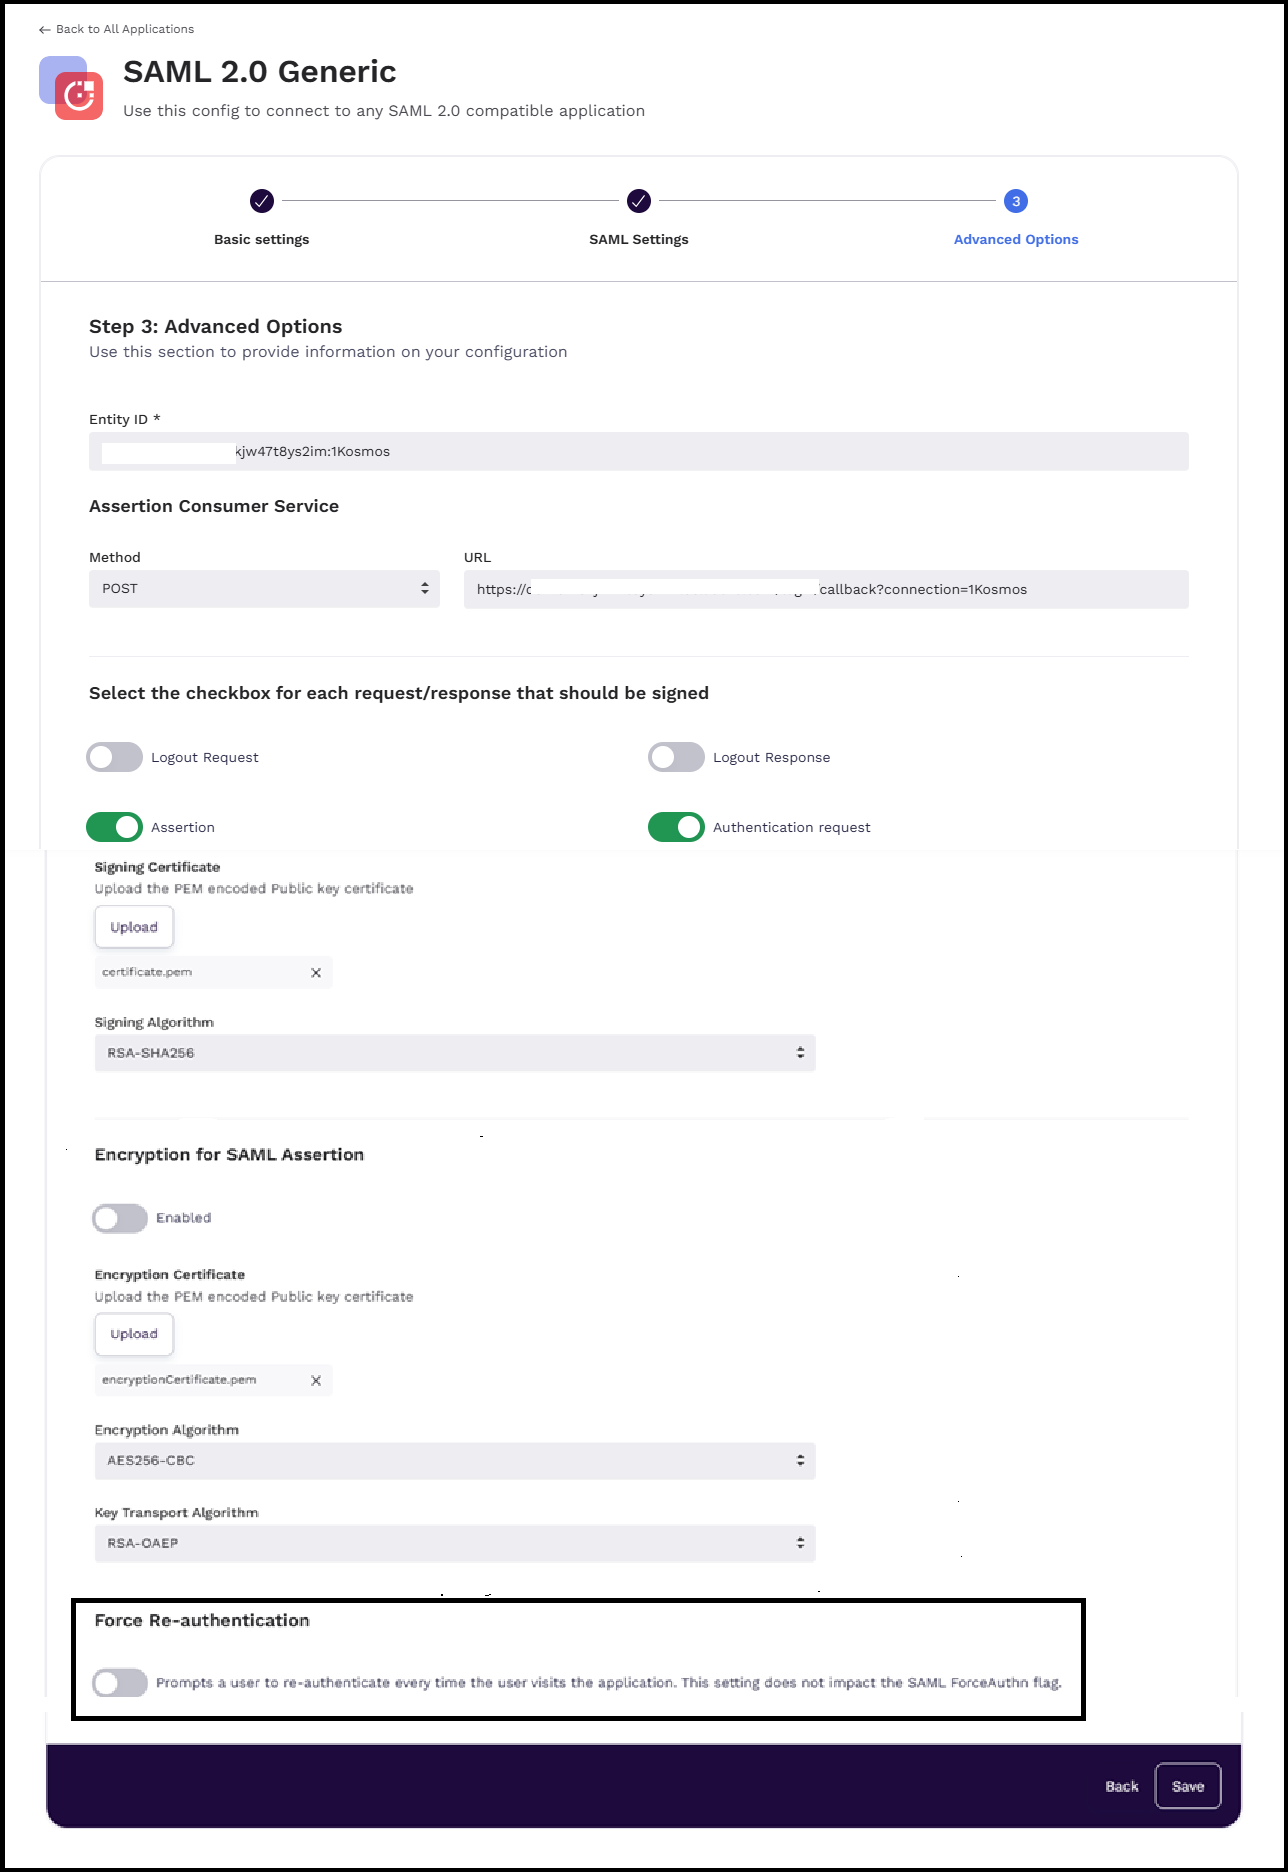
Task: Enable the Logout Request signing toggle
Action: (x=114, y=757)
